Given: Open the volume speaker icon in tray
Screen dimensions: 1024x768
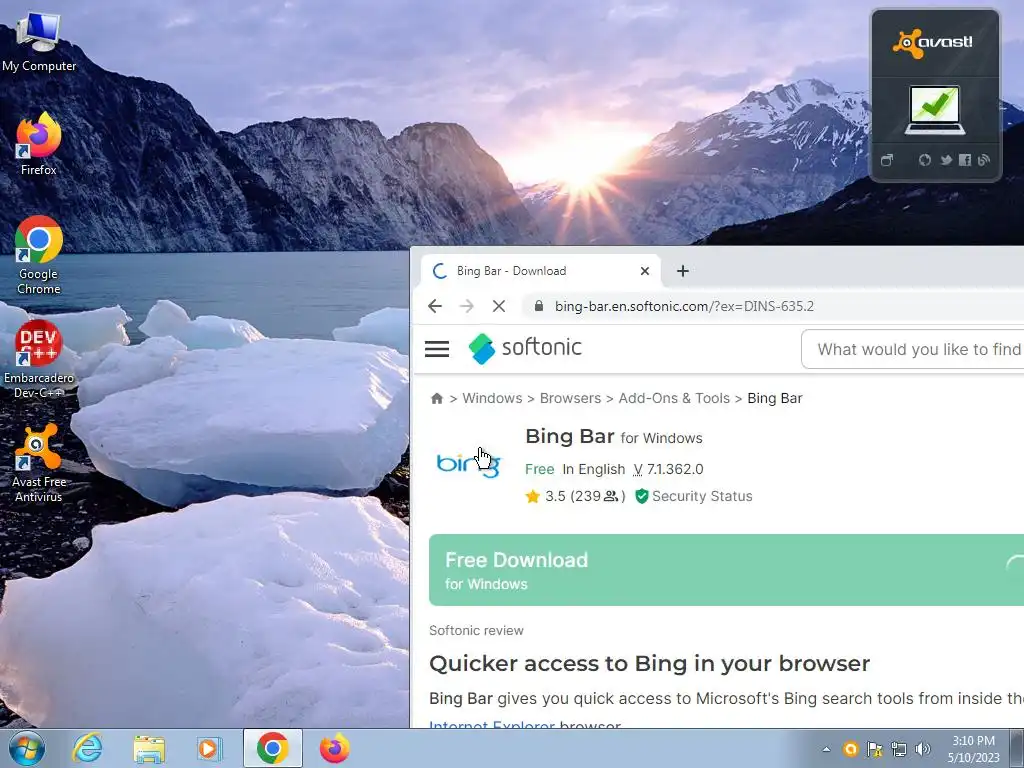Looking at the screenshot, I should pos(923,749).
